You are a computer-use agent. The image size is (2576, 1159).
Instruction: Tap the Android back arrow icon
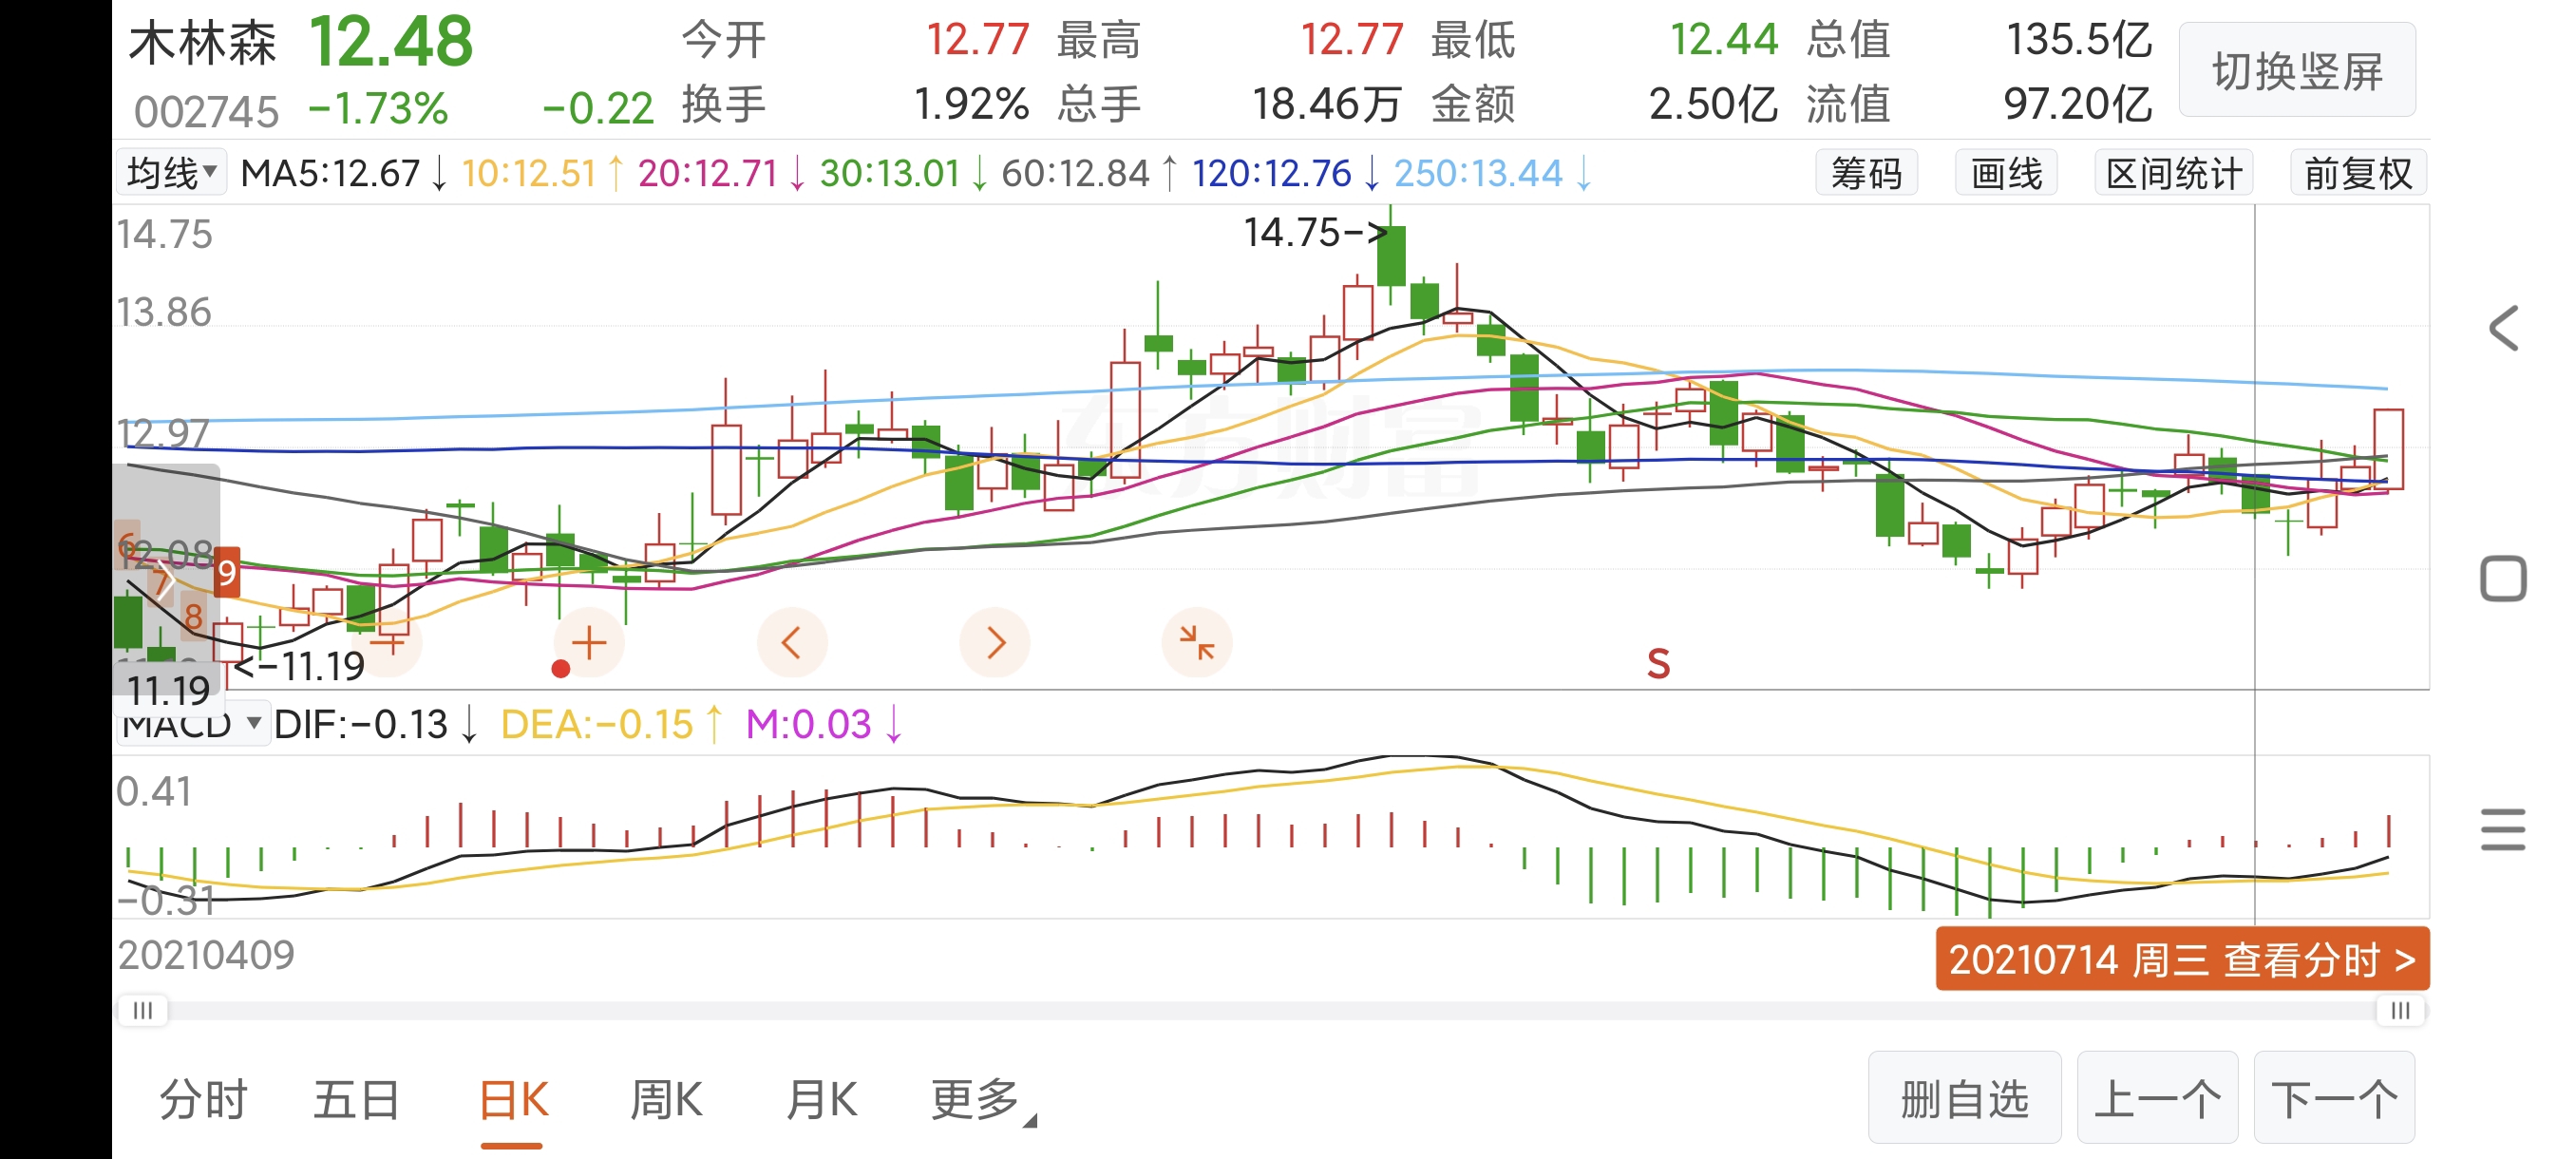pyautogui.click(x=2503, y=328)
